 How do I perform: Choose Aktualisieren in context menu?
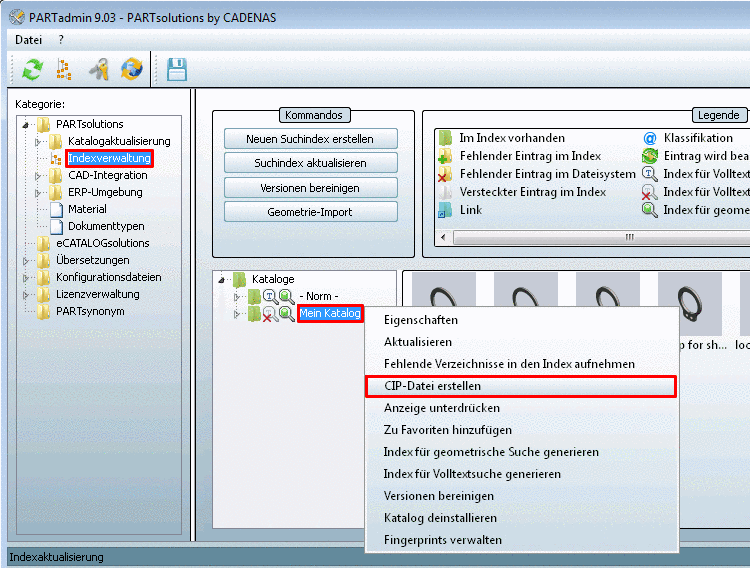pos(521,342)
